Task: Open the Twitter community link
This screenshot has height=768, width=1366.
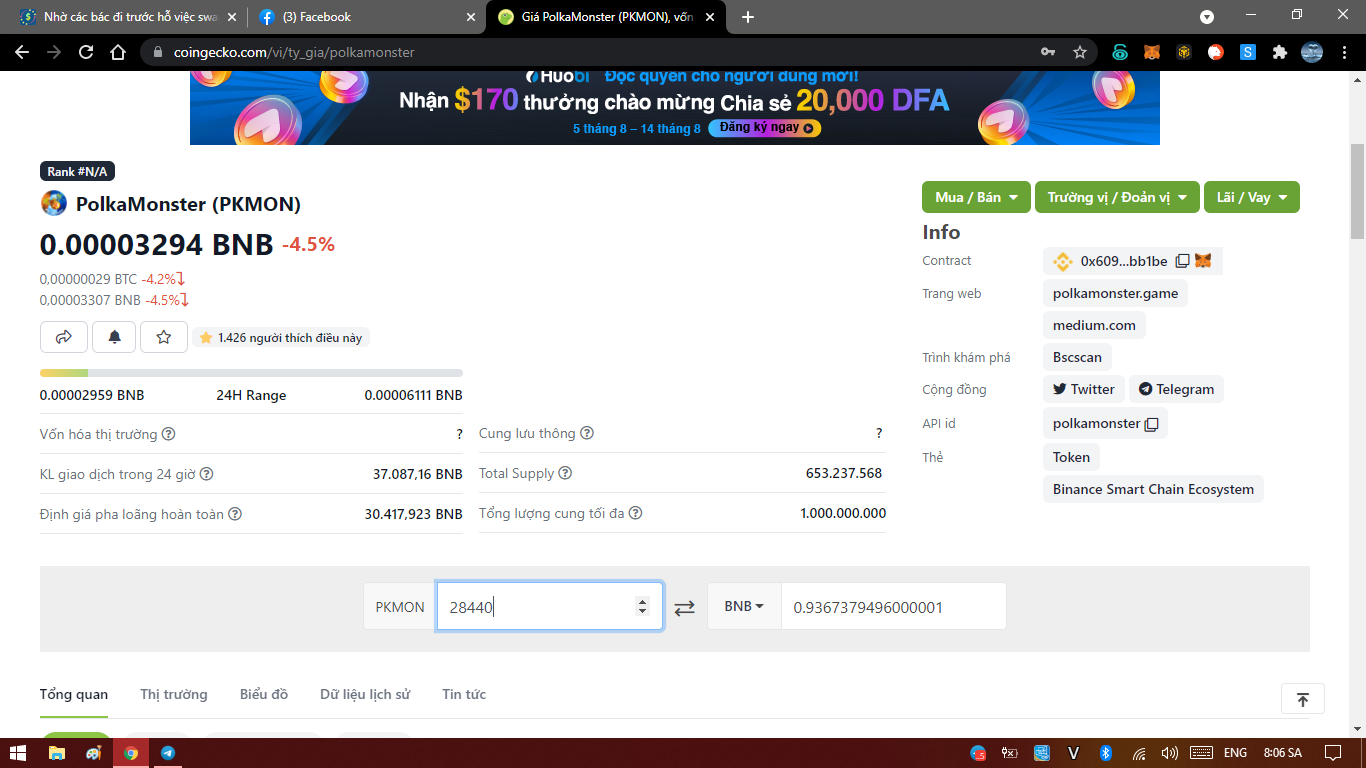Action: pos(1083,389)
